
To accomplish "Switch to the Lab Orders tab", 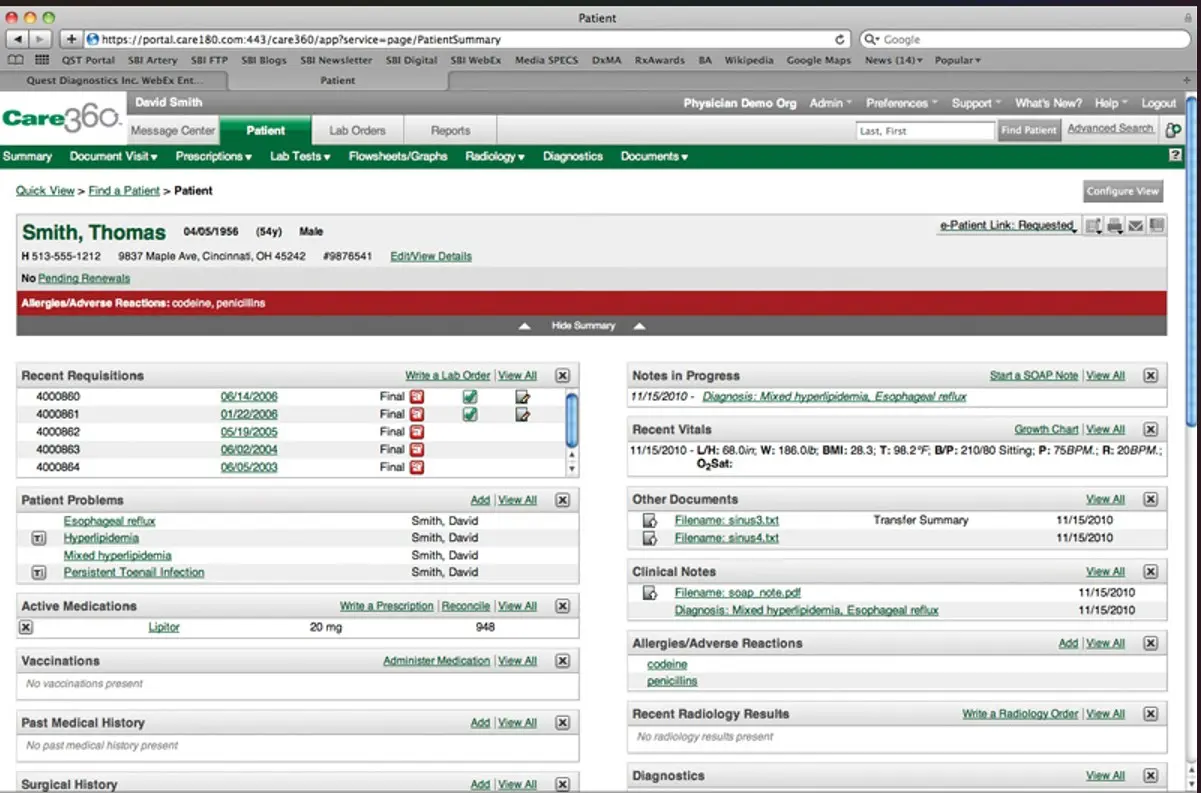I will click(x=357, y=129).
